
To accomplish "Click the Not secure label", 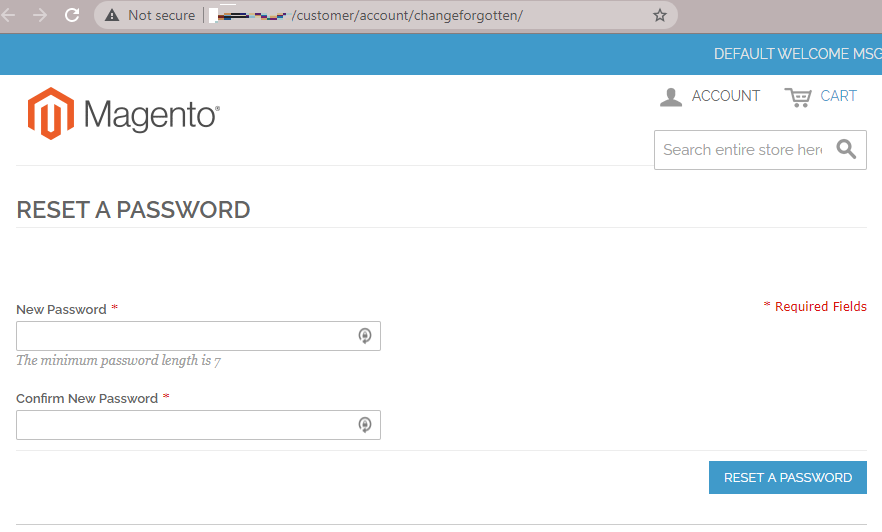I will [161, 15].
